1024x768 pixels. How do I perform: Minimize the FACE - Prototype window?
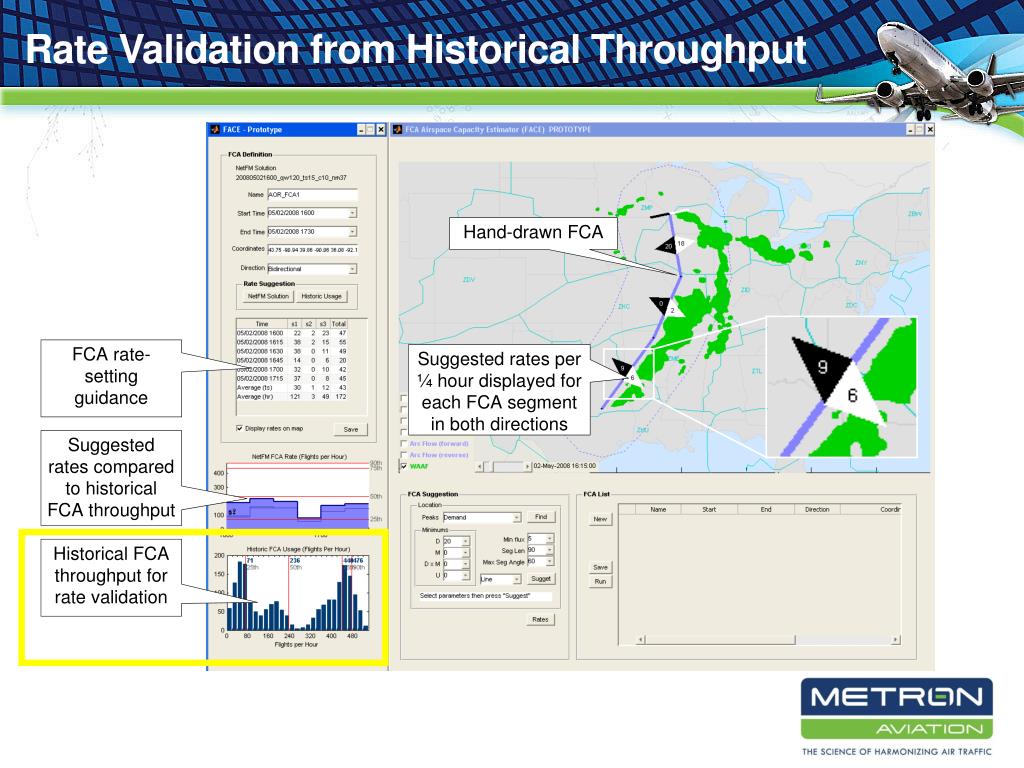coord(362,129)
